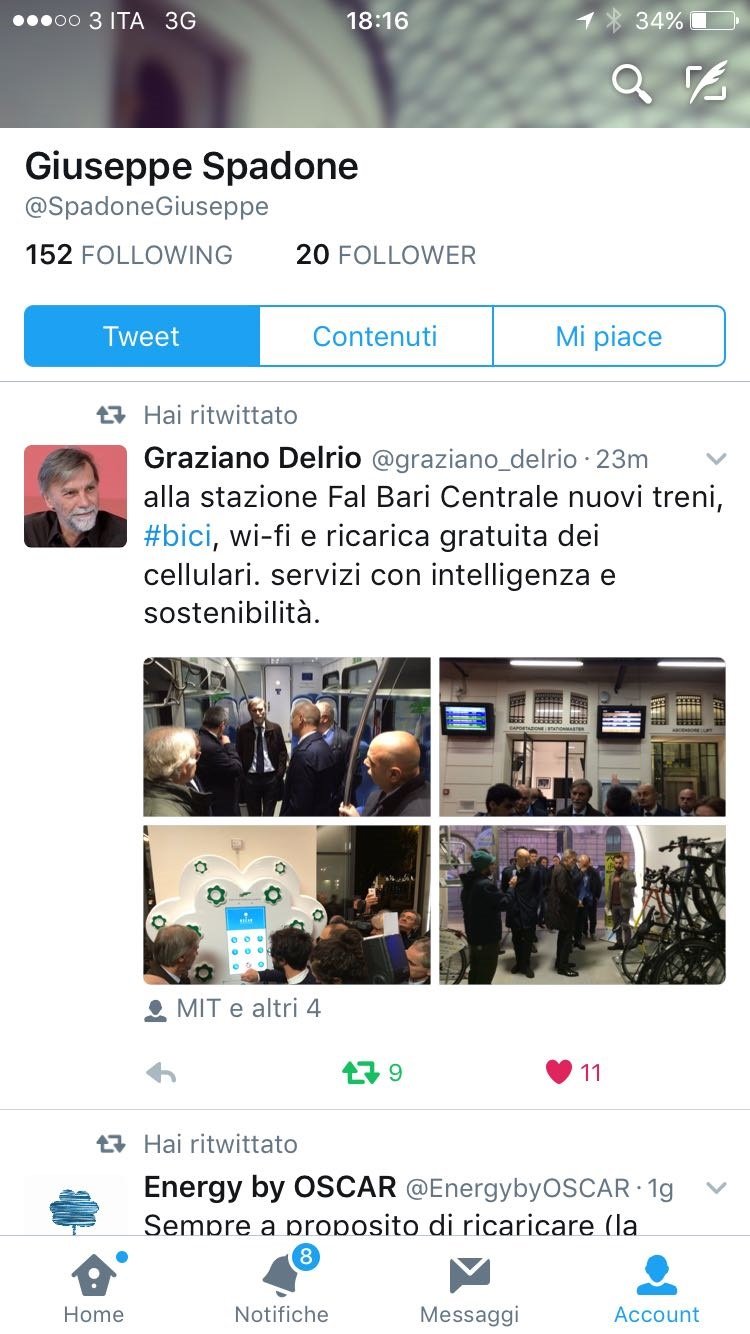The width and height of the screenshot is (750, 1334).
Task: Open the search magnifier icon
Action: [631, 84]
